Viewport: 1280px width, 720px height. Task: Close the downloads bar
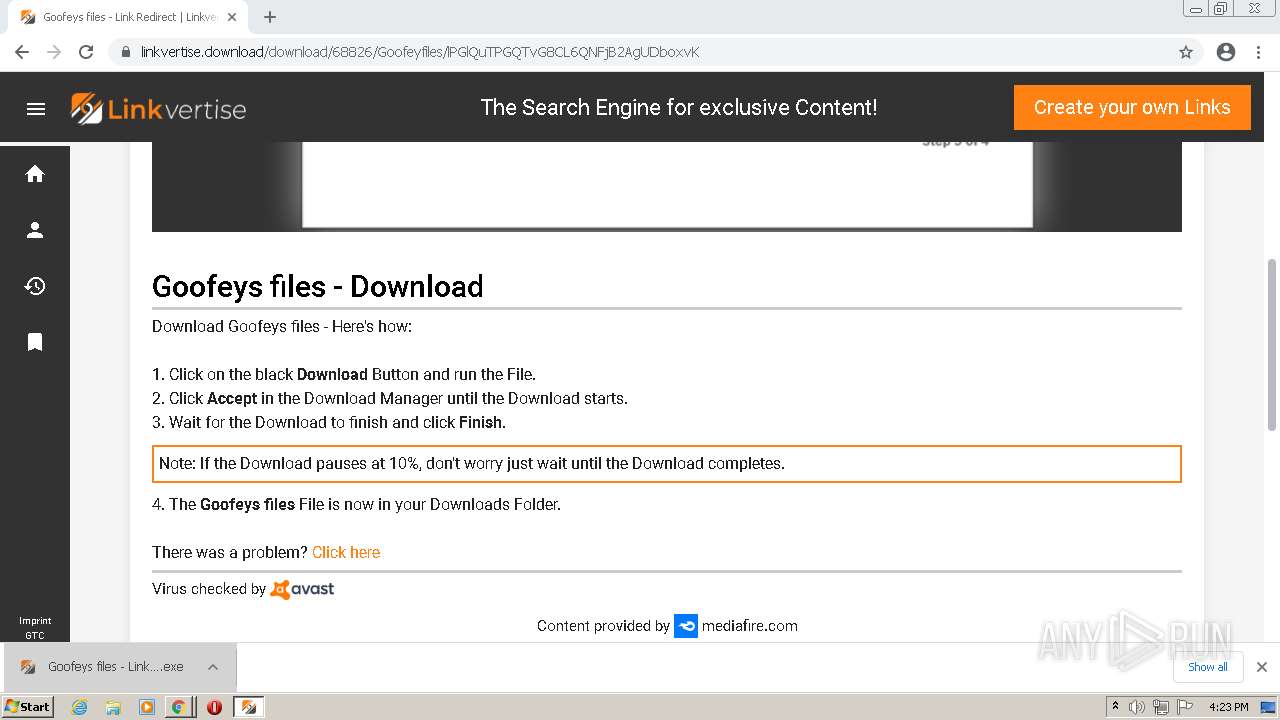(1262, 667)
